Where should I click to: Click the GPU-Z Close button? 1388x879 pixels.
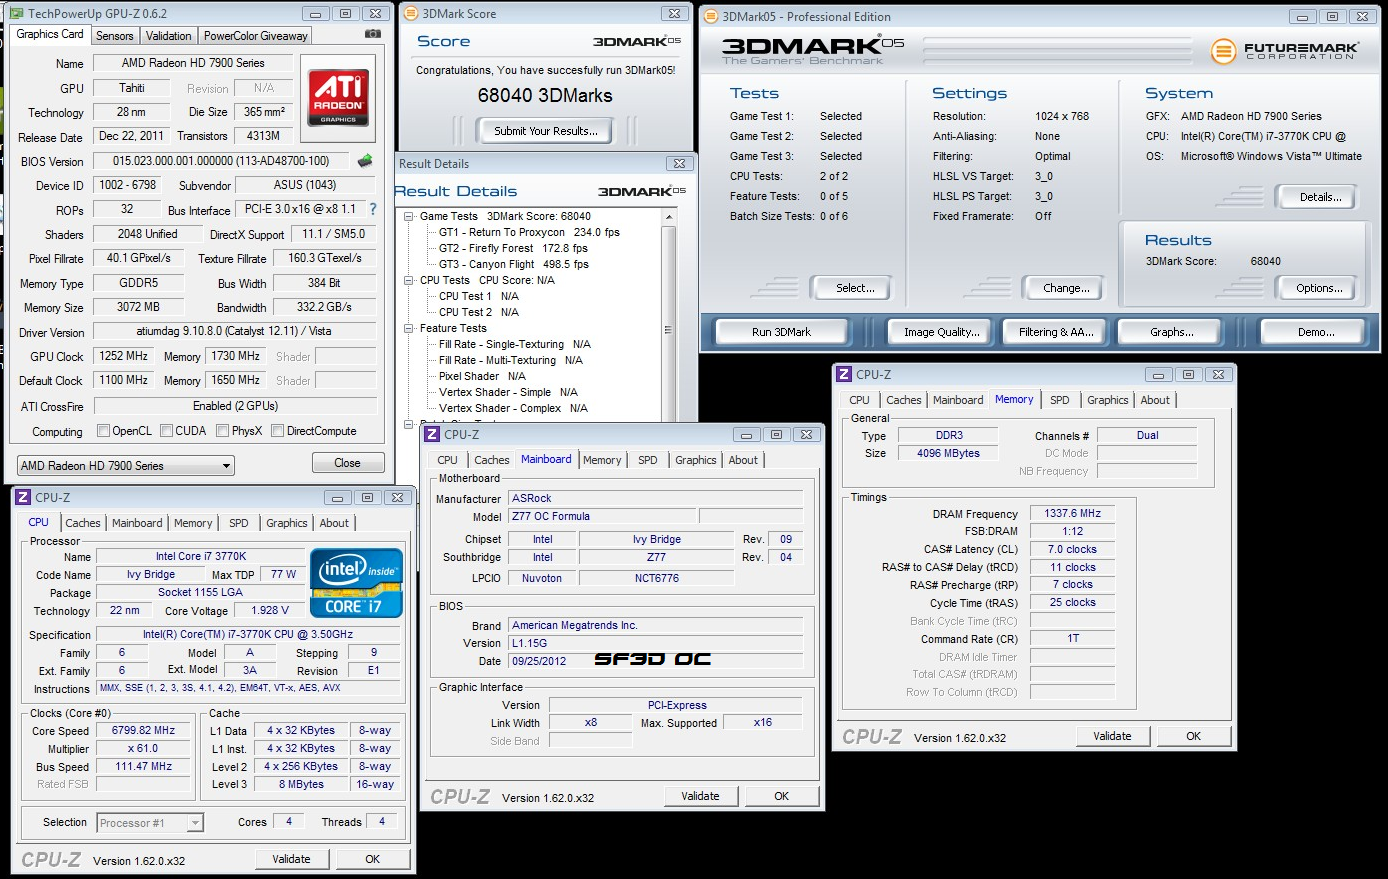coord(348,463)
